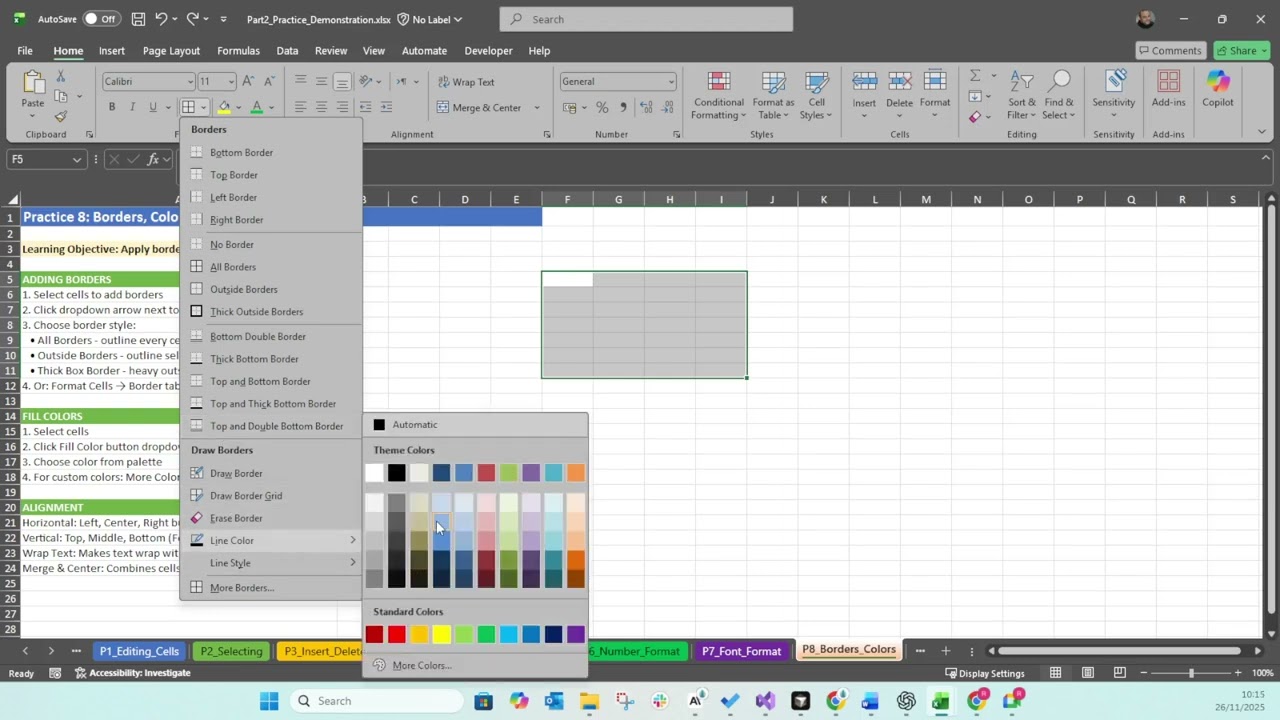Image resolution: width=1280 pixels, height=720 pixels.
Task: Click the AutoSum sigma icon
Action: (x=975, y=77)
